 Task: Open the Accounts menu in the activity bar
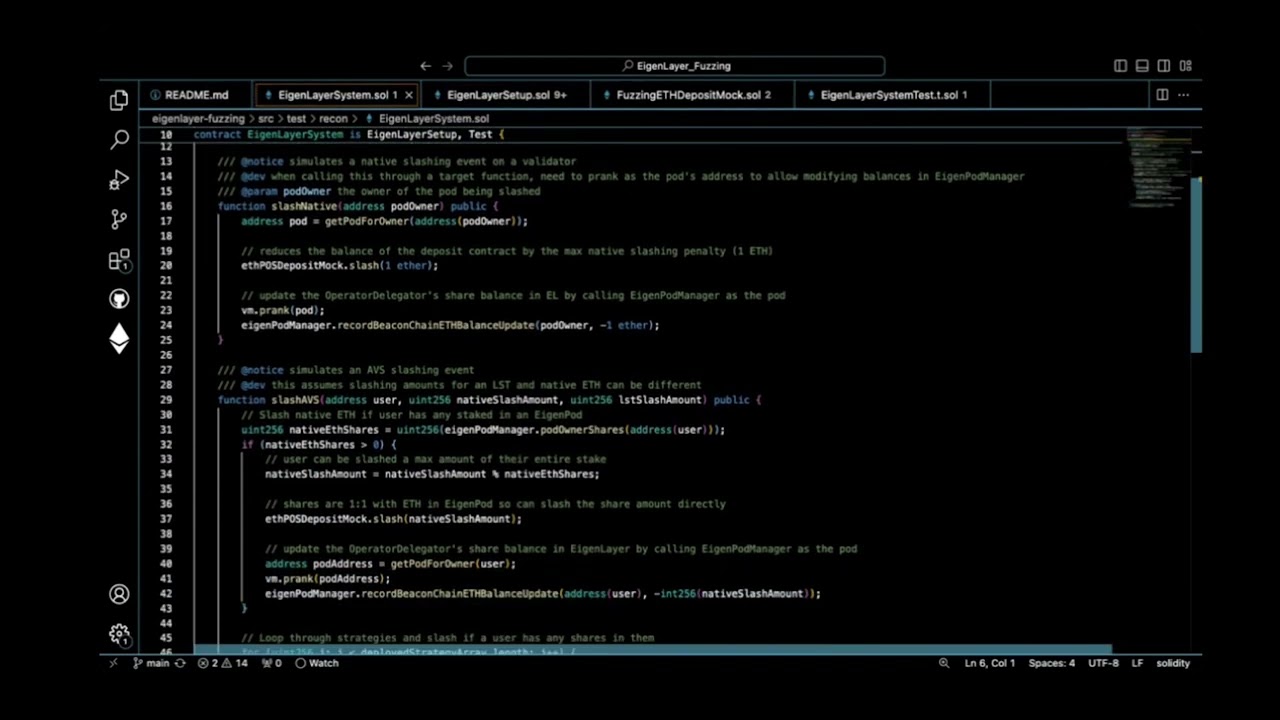pos(119,594)
